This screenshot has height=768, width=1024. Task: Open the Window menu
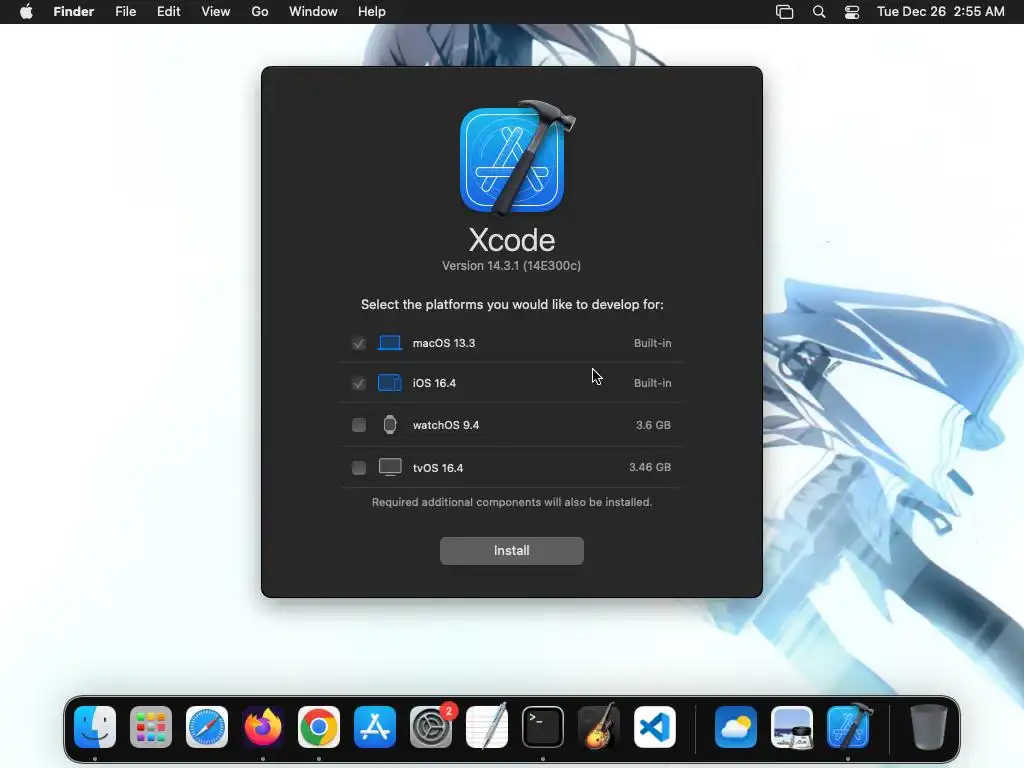(x=313, y=12)
